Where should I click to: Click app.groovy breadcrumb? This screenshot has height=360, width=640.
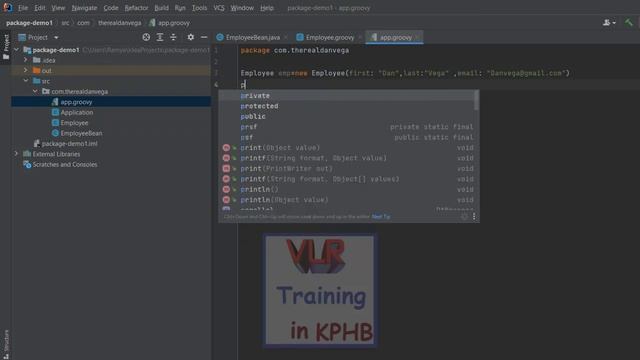point(169,23)
